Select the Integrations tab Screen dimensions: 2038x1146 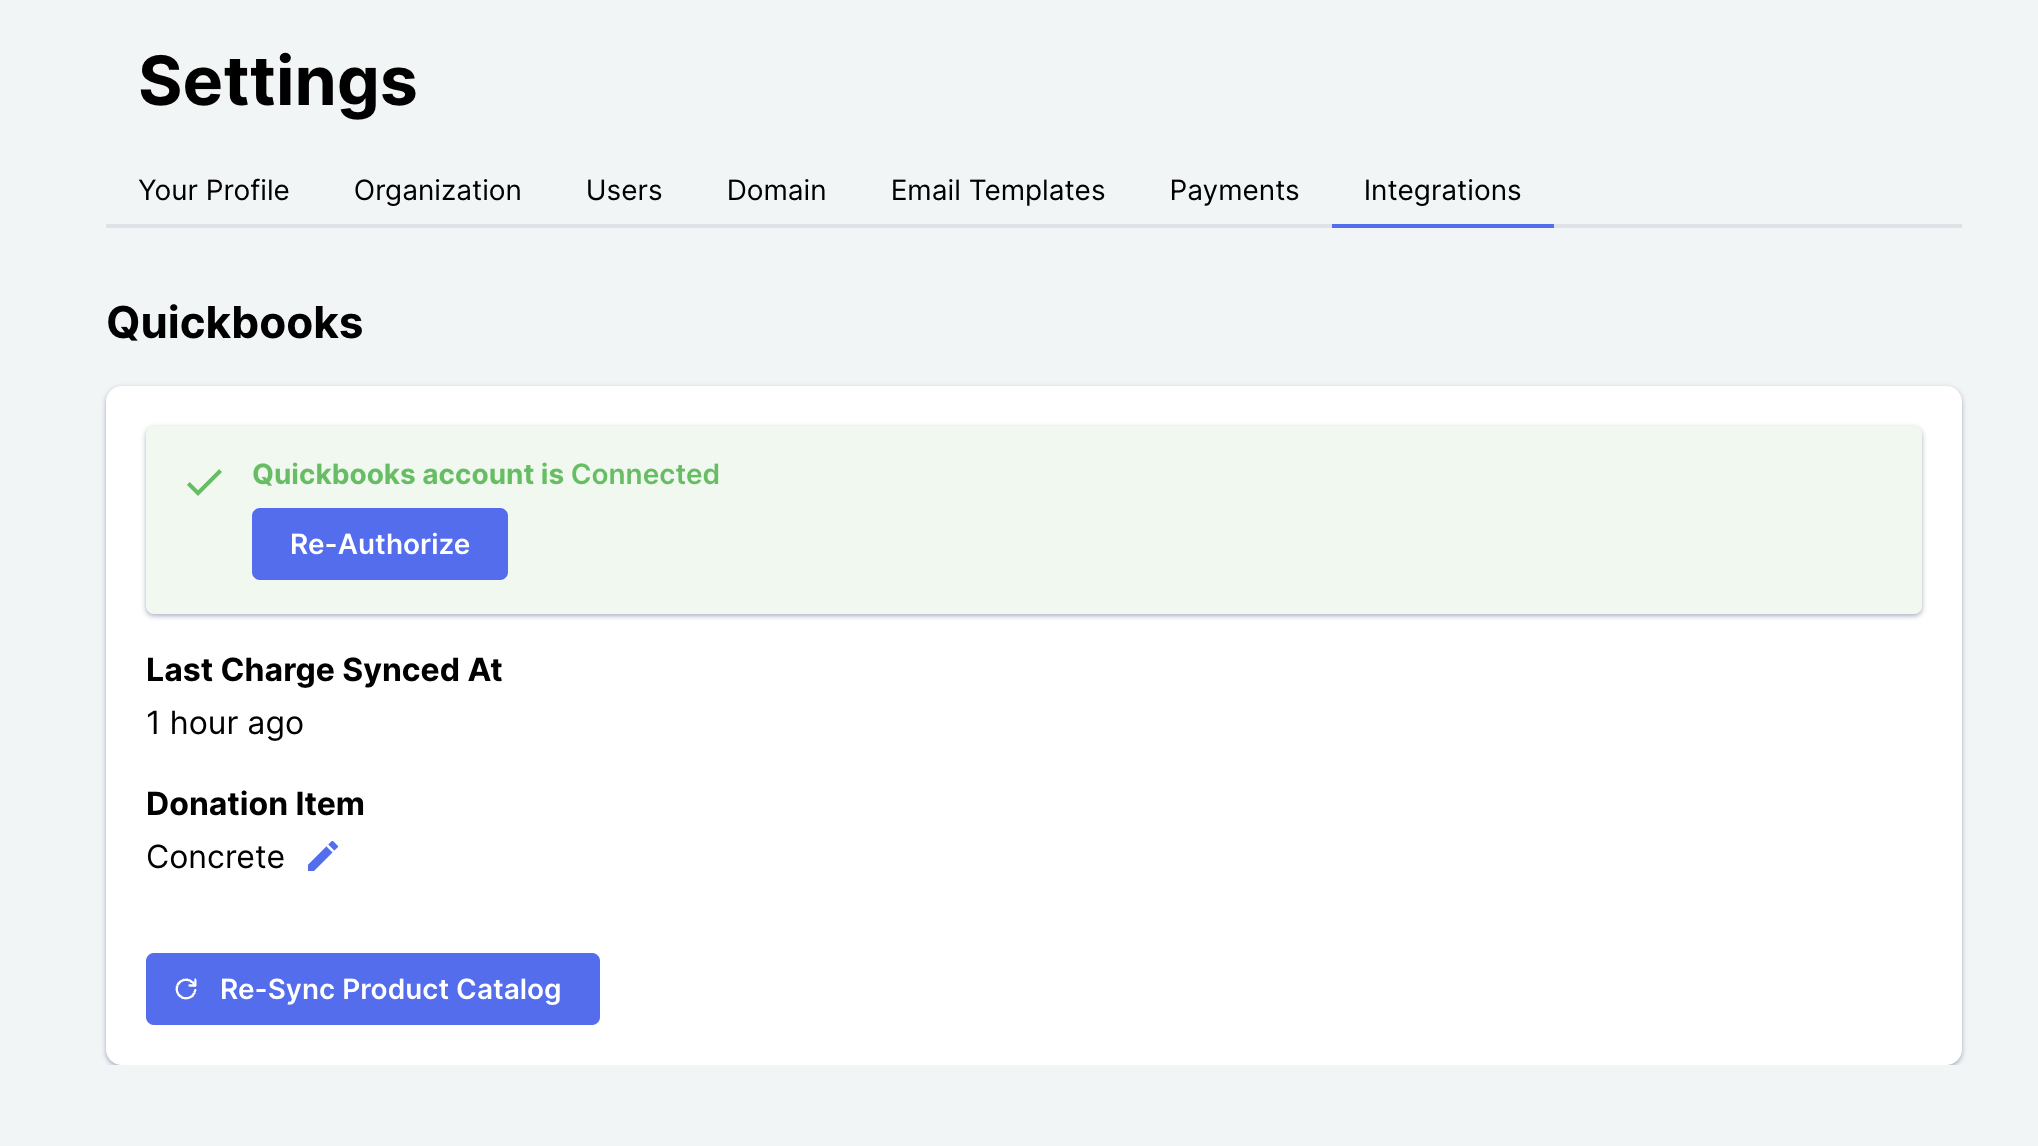coord(1442,190)
